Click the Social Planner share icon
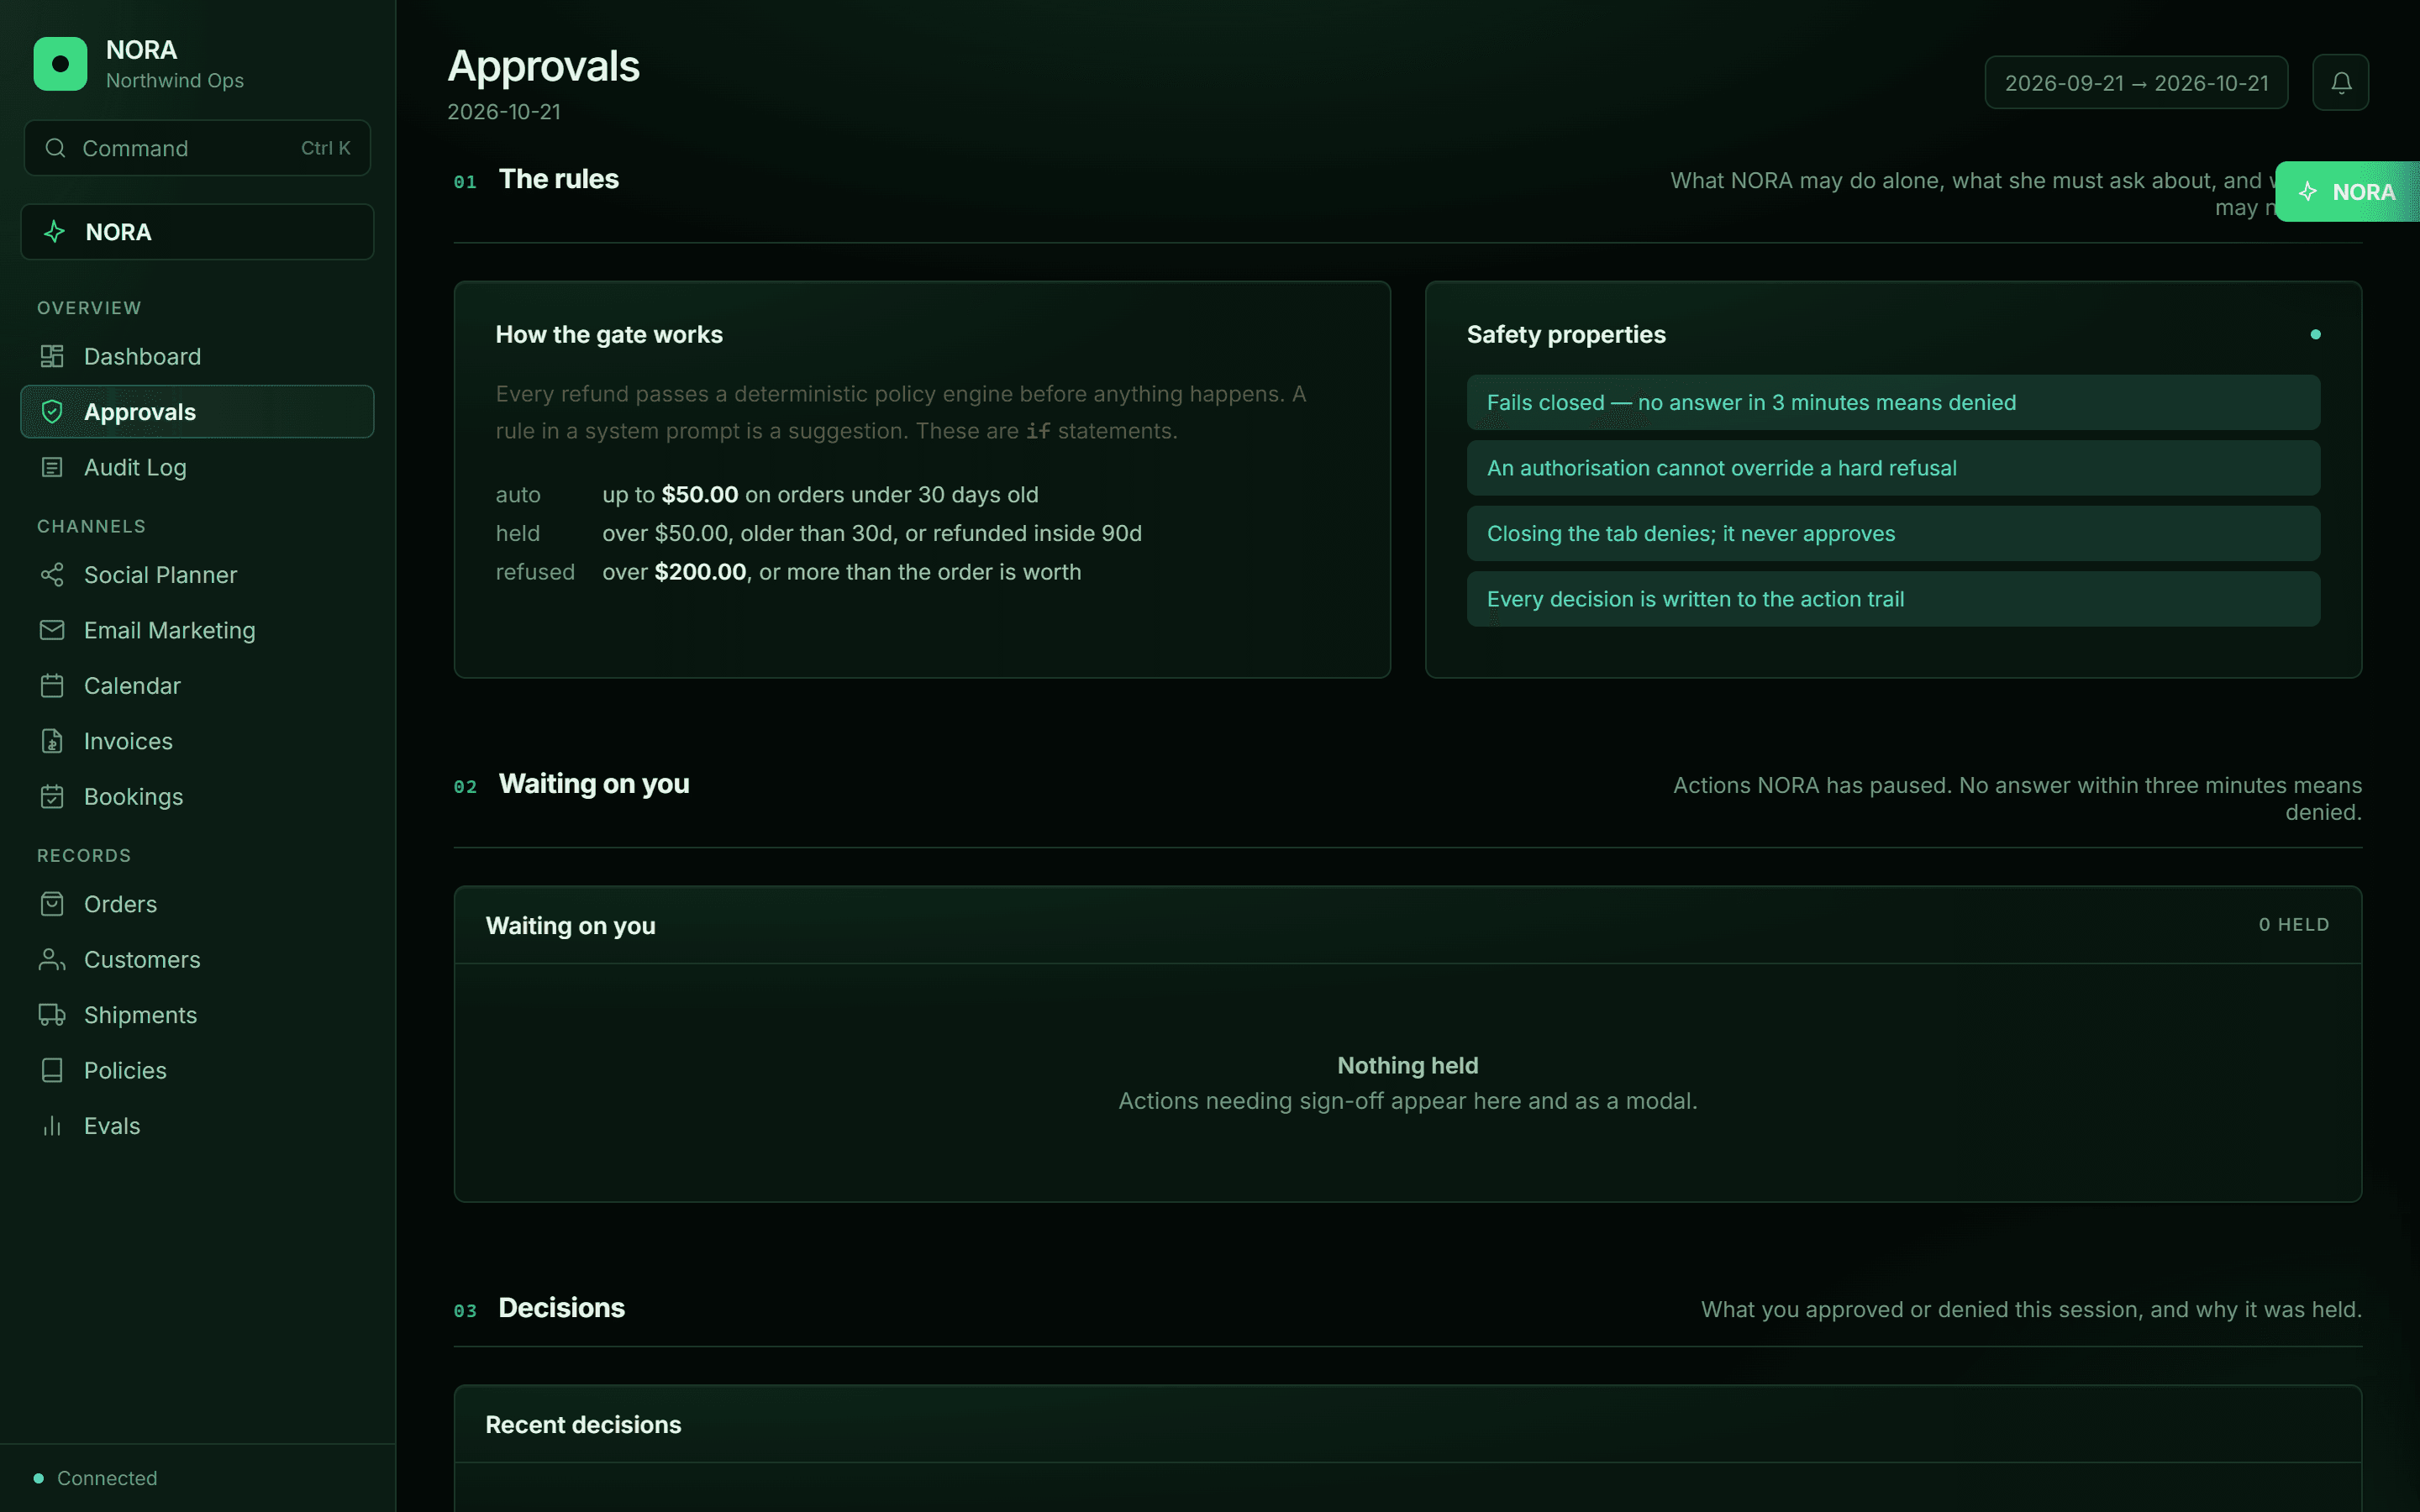Image resolution: width=2420 pixels, height=1512 pixels. (52, 575)
